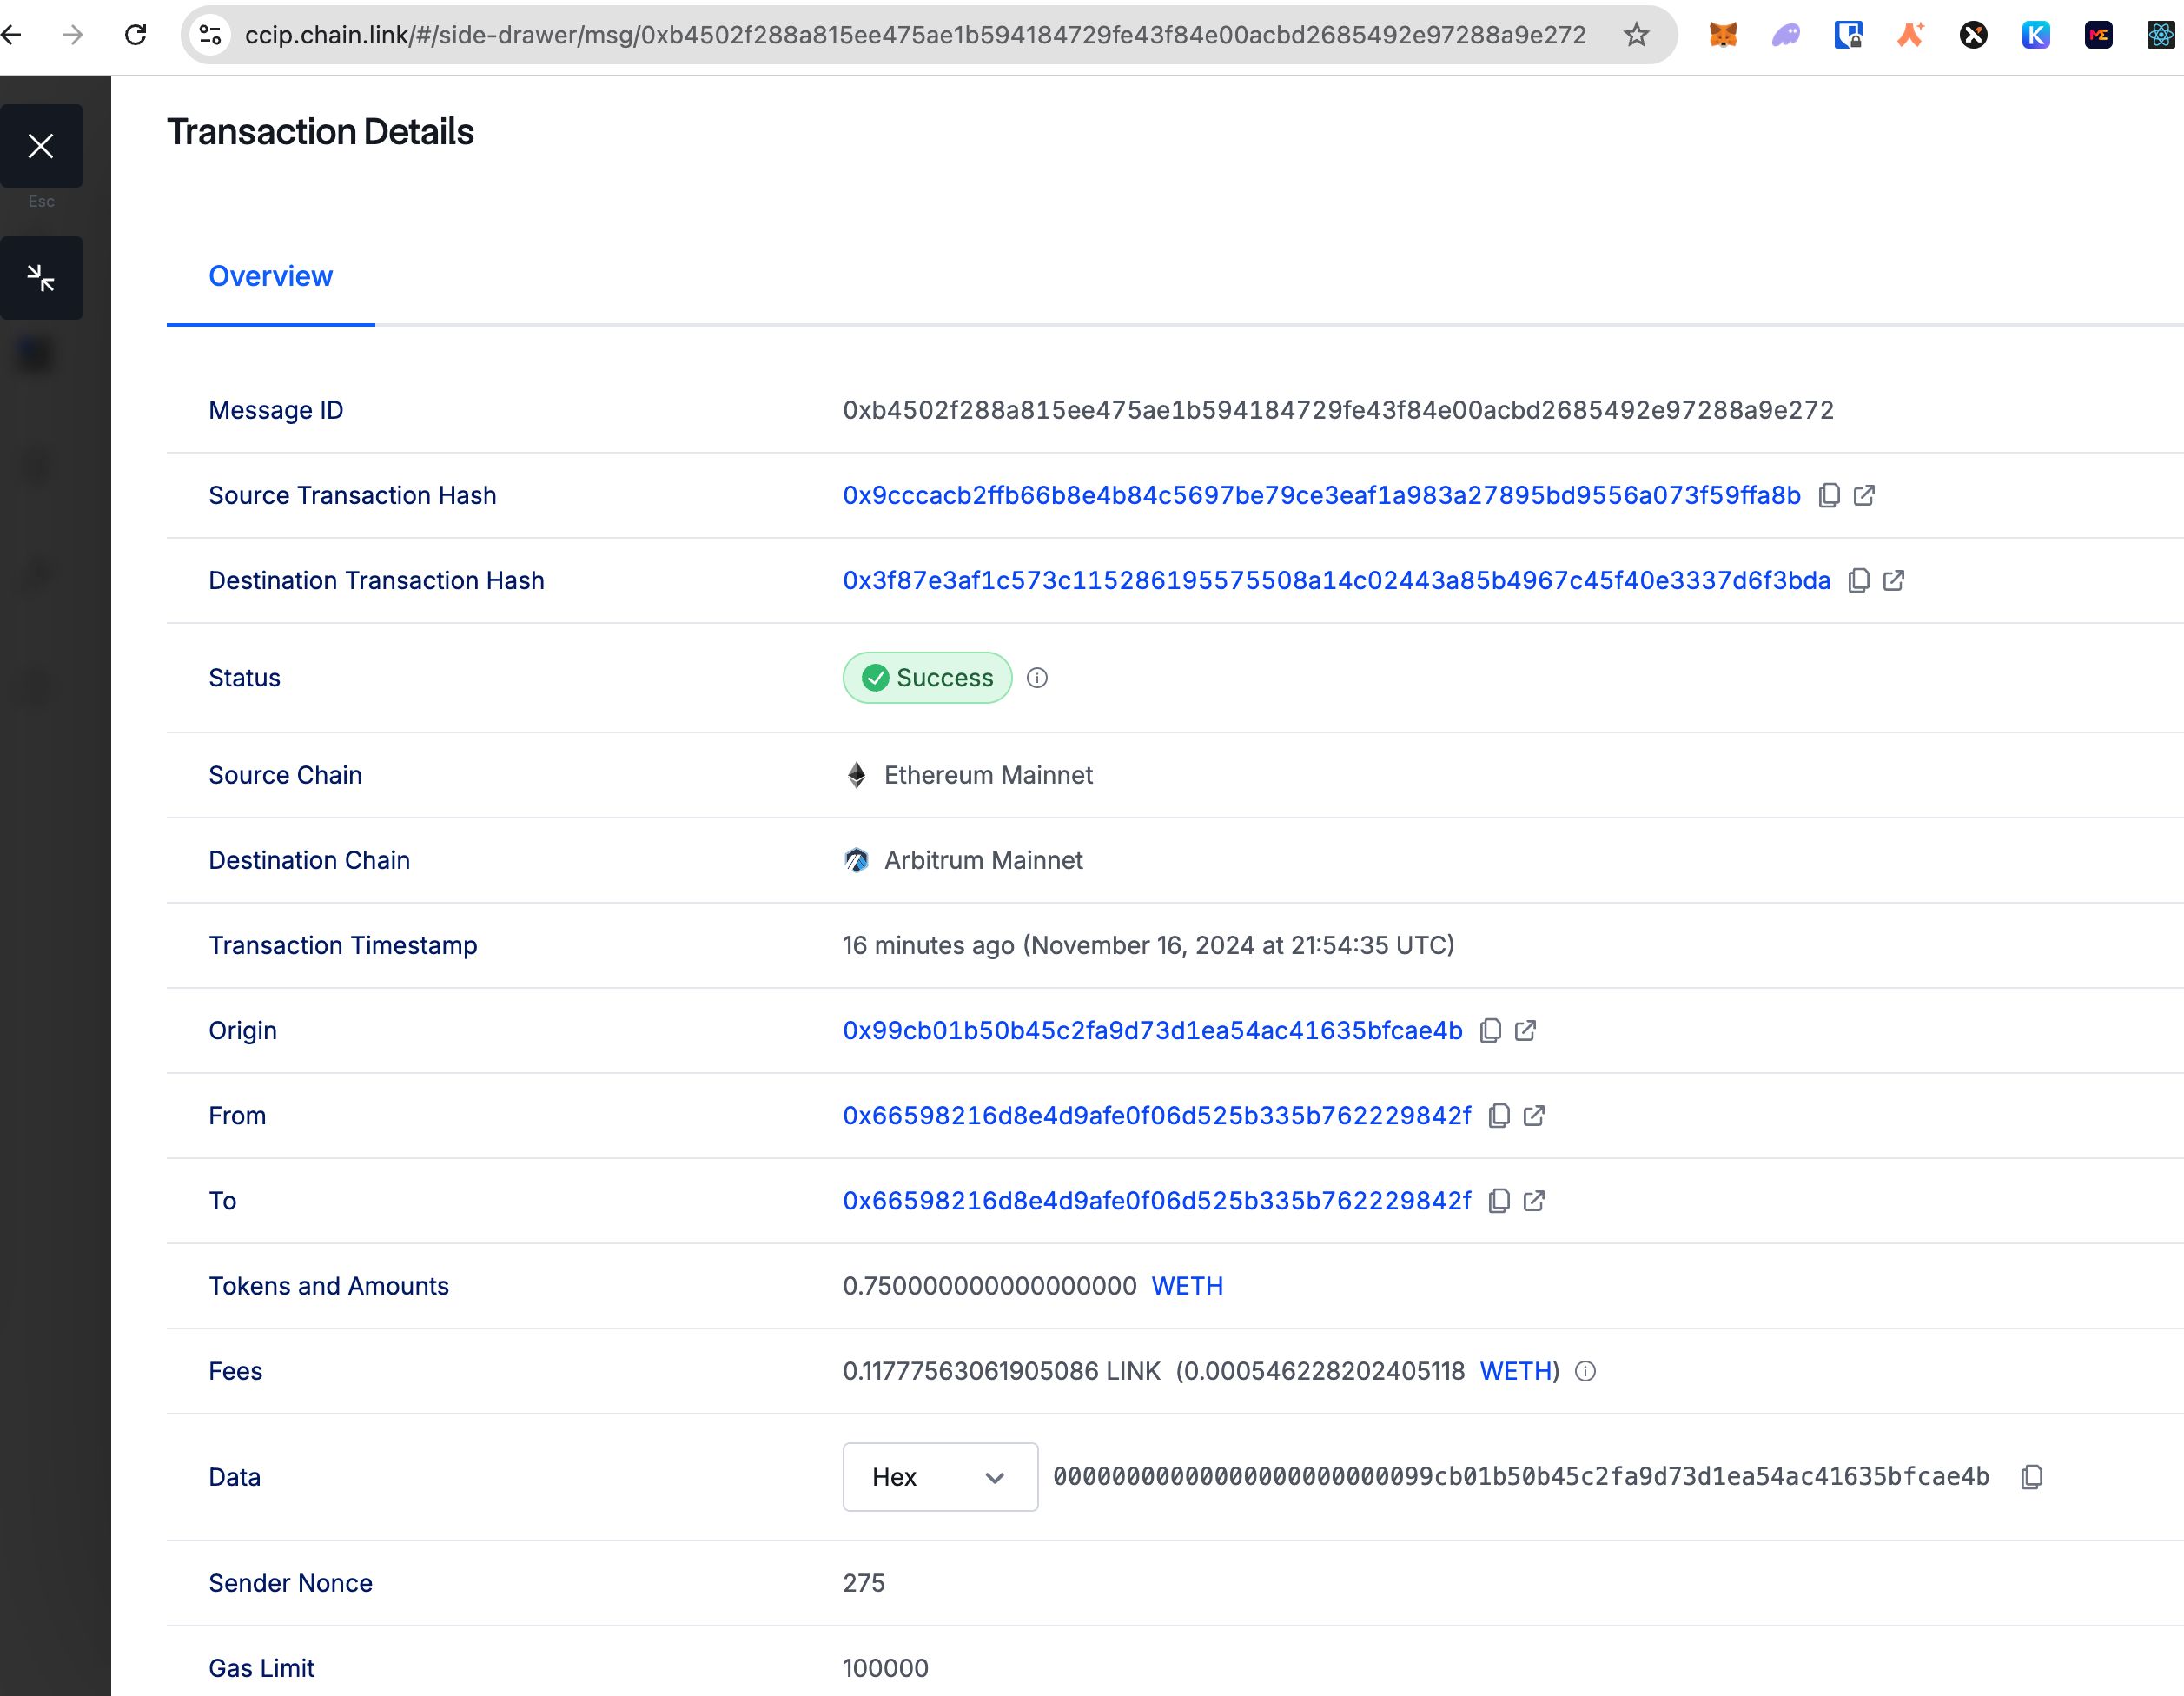Copy the Origin address
The width and height of the screenshot is (2184, 1696).
coord(1490,1030)
